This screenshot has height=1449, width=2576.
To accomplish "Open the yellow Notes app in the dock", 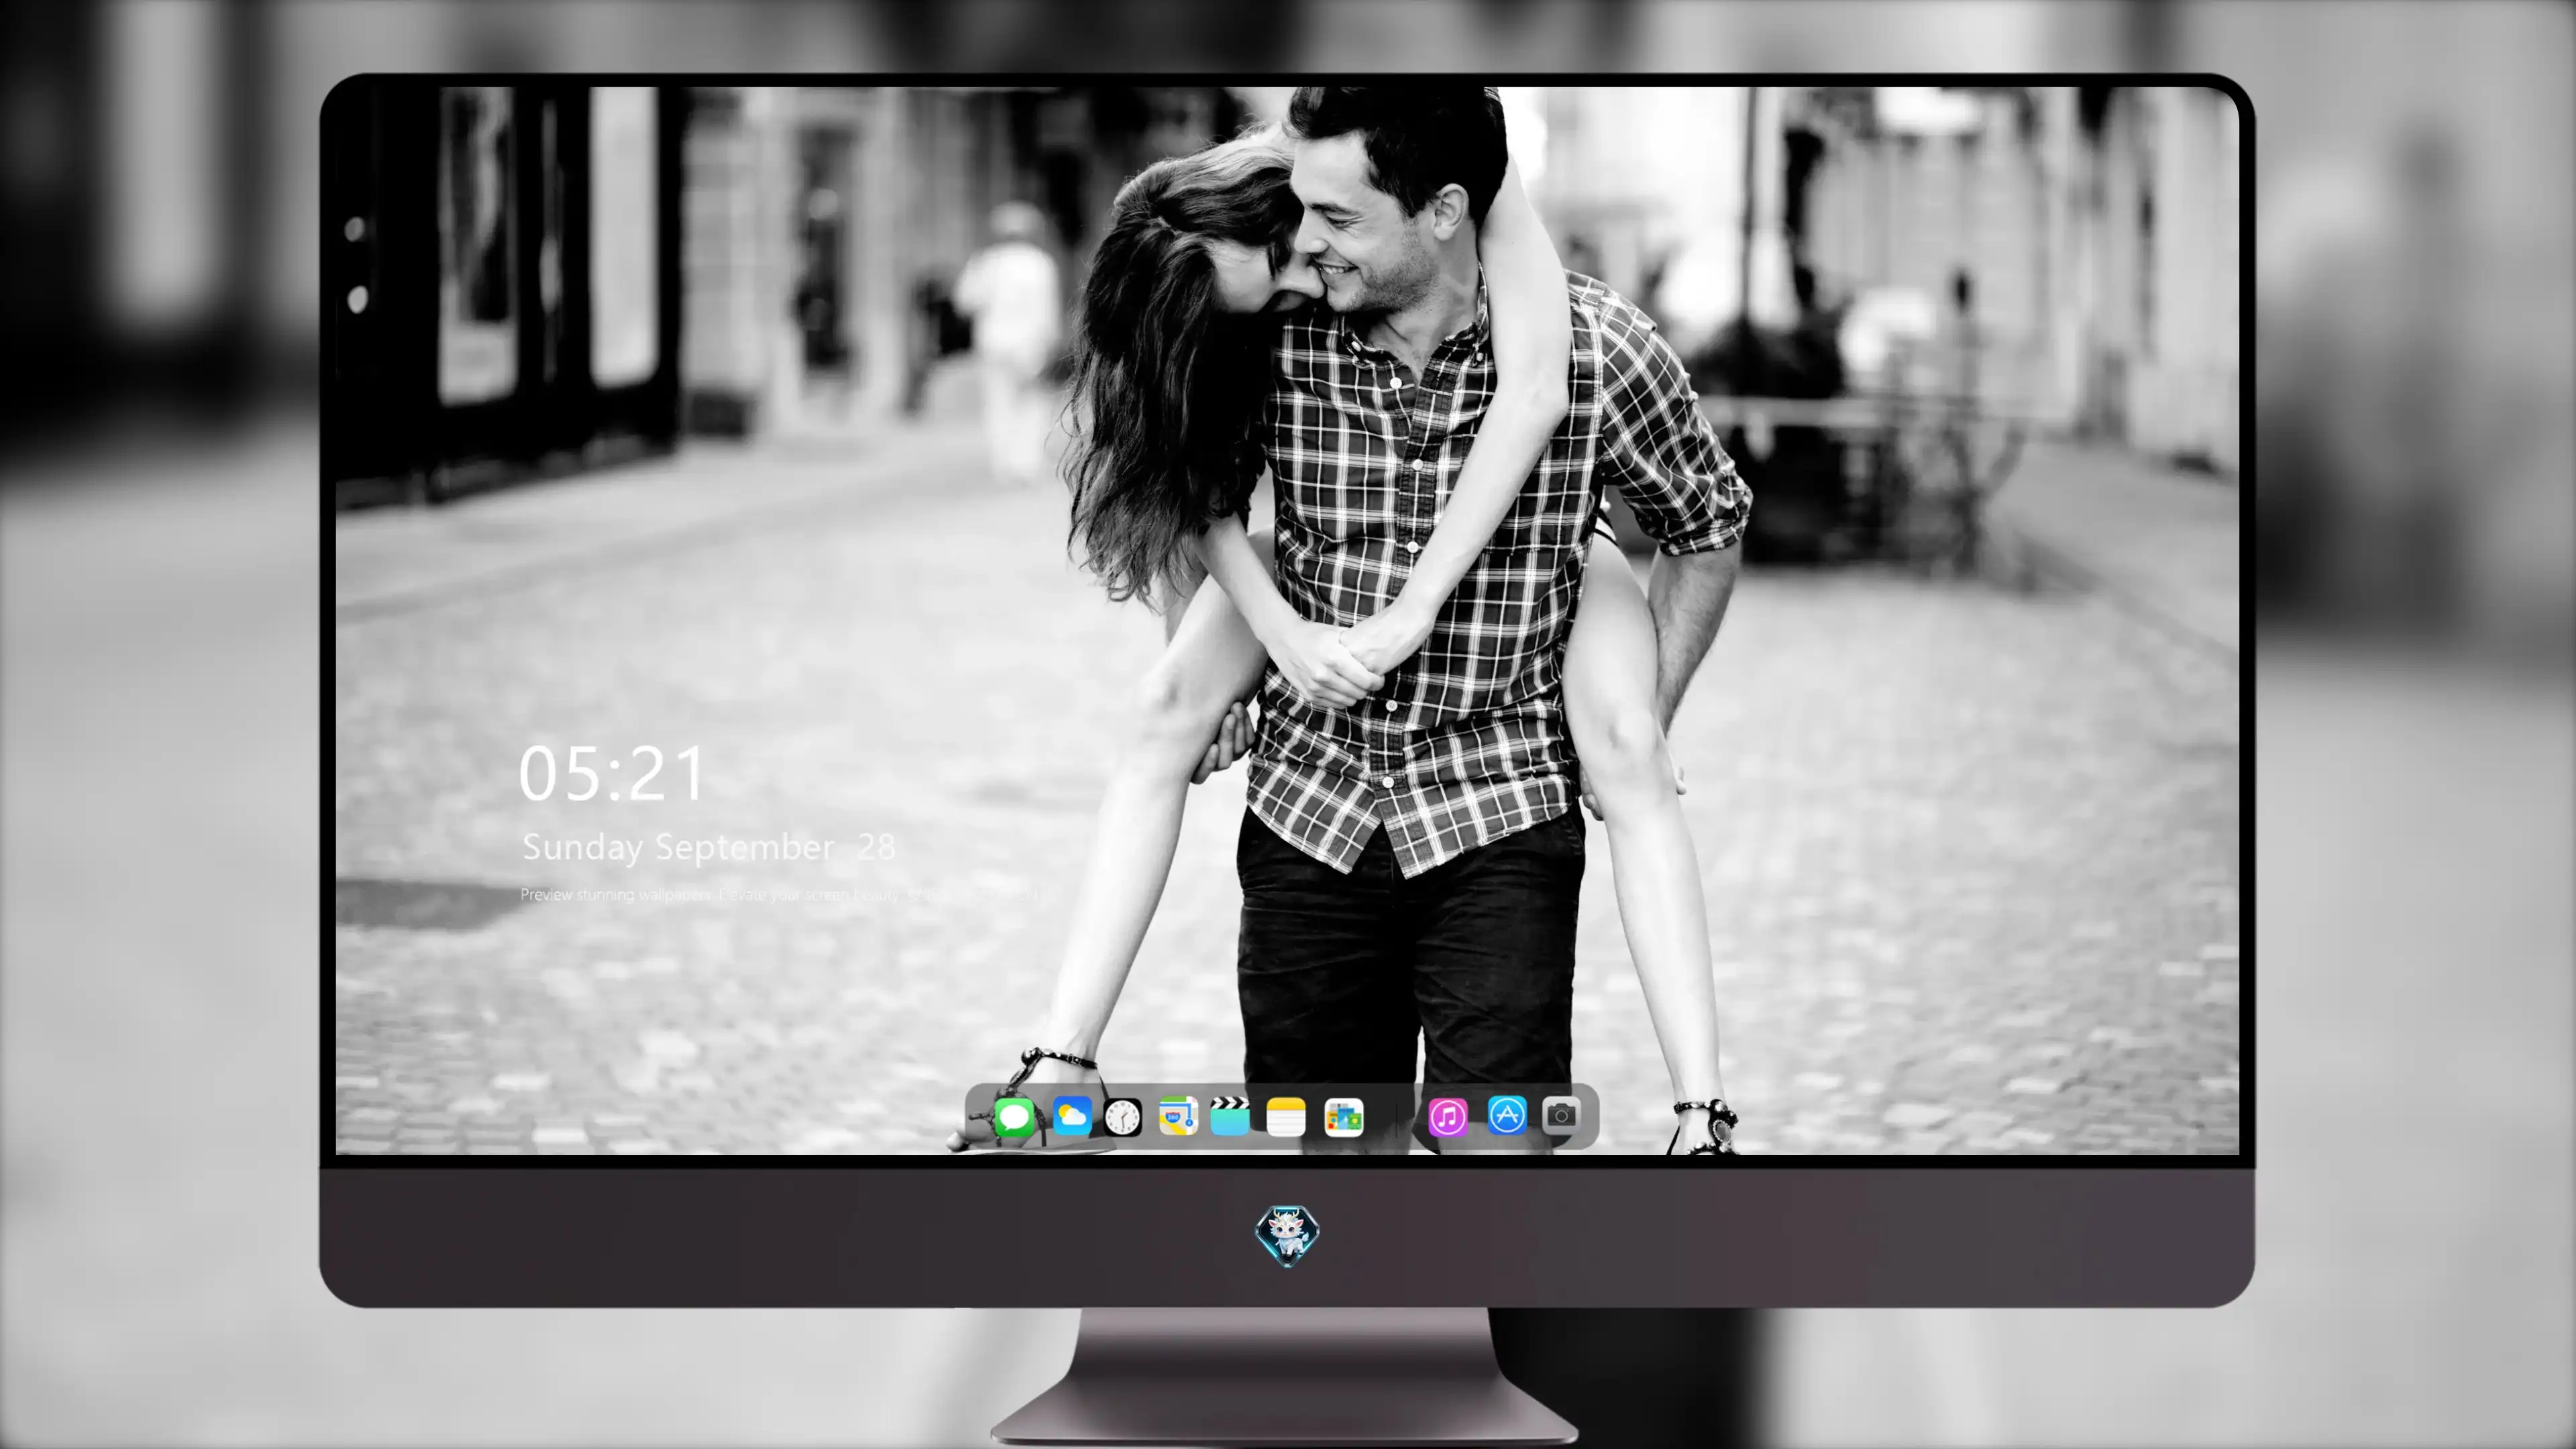I will coord(1286,1117).
